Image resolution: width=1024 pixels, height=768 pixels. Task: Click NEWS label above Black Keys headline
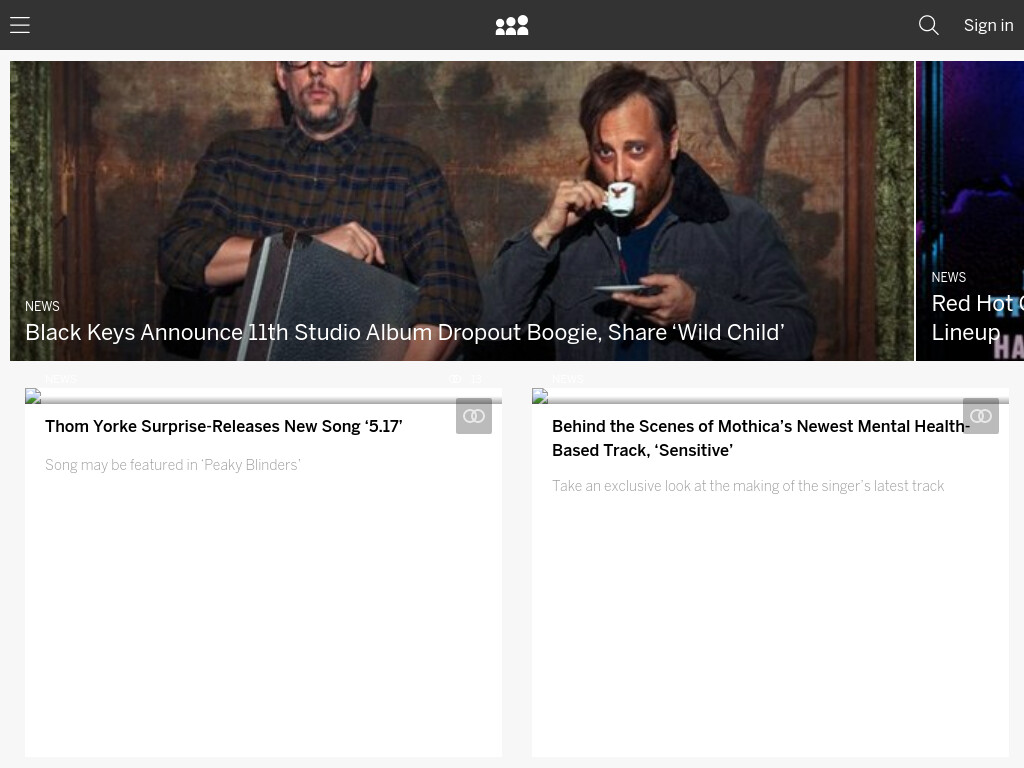click(42, 306)
